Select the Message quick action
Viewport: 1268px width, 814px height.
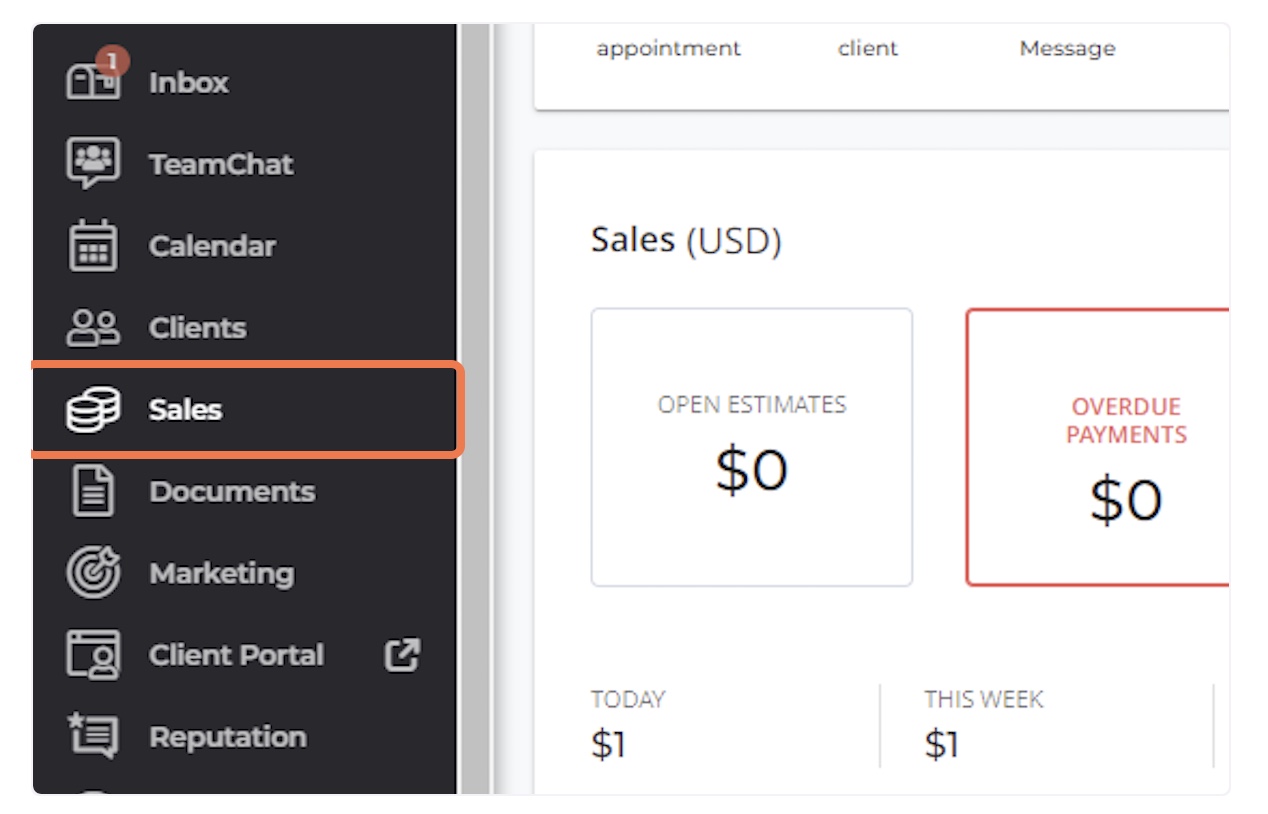point(1067,48)
